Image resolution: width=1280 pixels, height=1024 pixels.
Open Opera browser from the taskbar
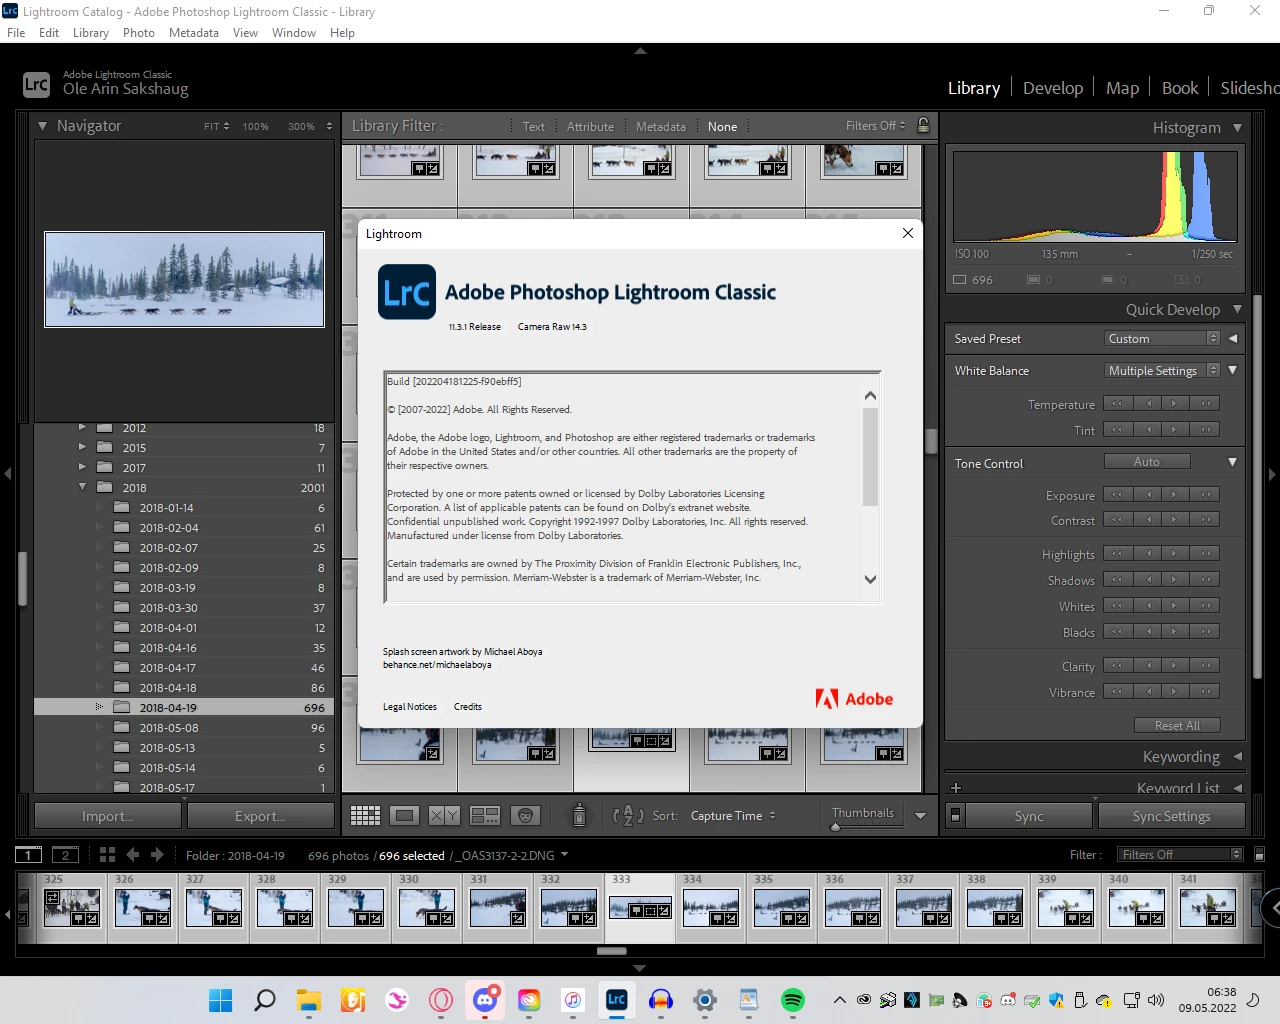pyautogui.click(x=441, y=1000)
